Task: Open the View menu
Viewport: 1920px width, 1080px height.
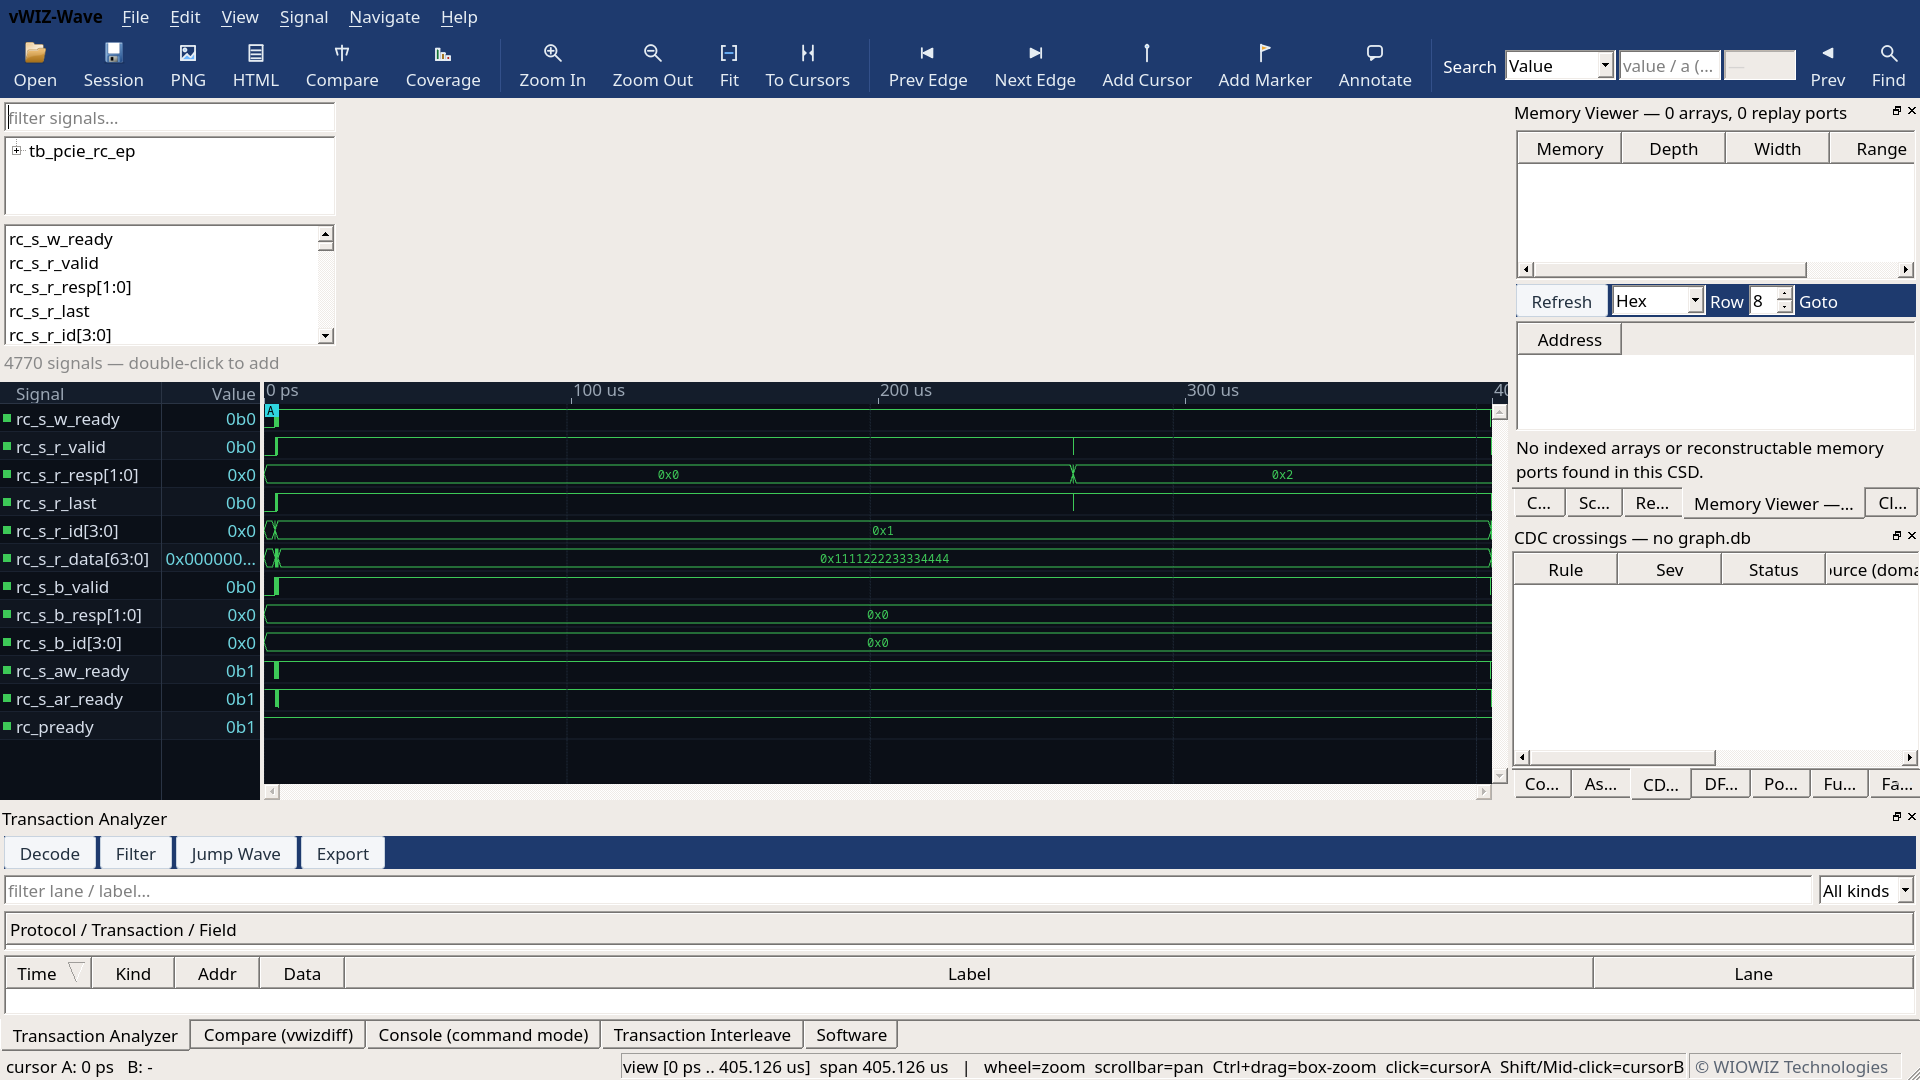Action: [x=240, y=17]
